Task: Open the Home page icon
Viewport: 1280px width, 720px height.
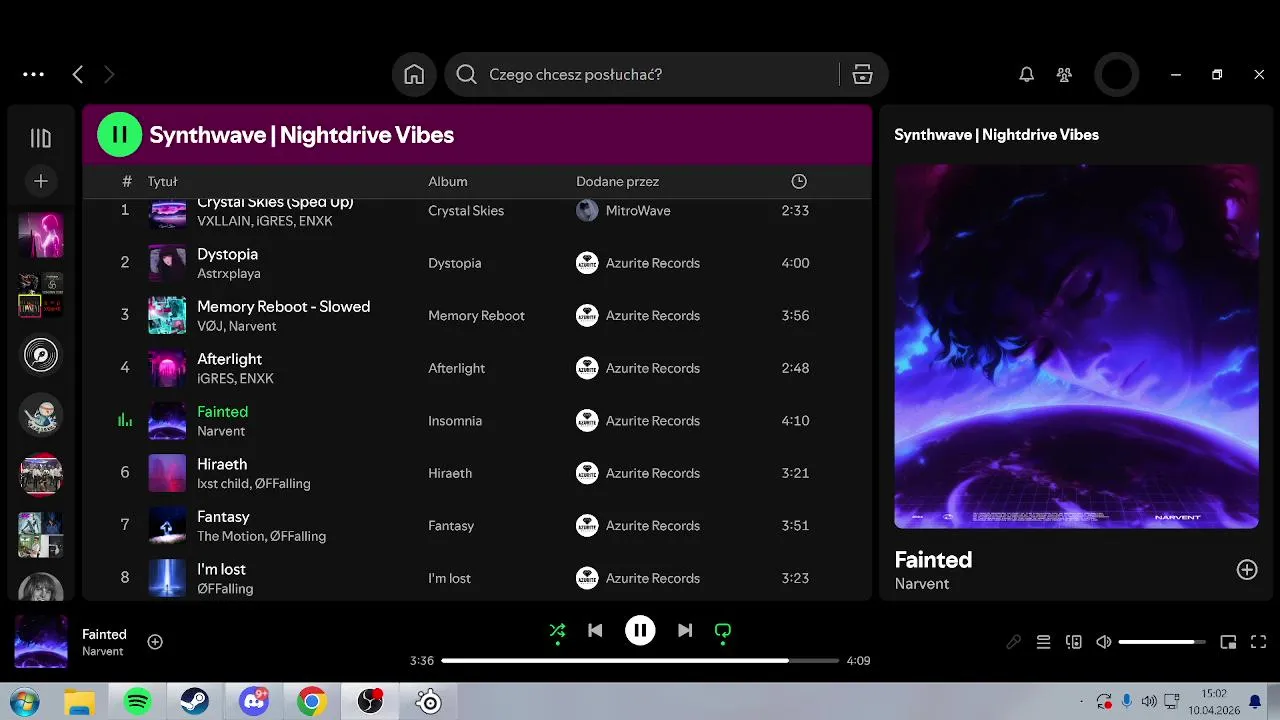Action: coord(414,75)
